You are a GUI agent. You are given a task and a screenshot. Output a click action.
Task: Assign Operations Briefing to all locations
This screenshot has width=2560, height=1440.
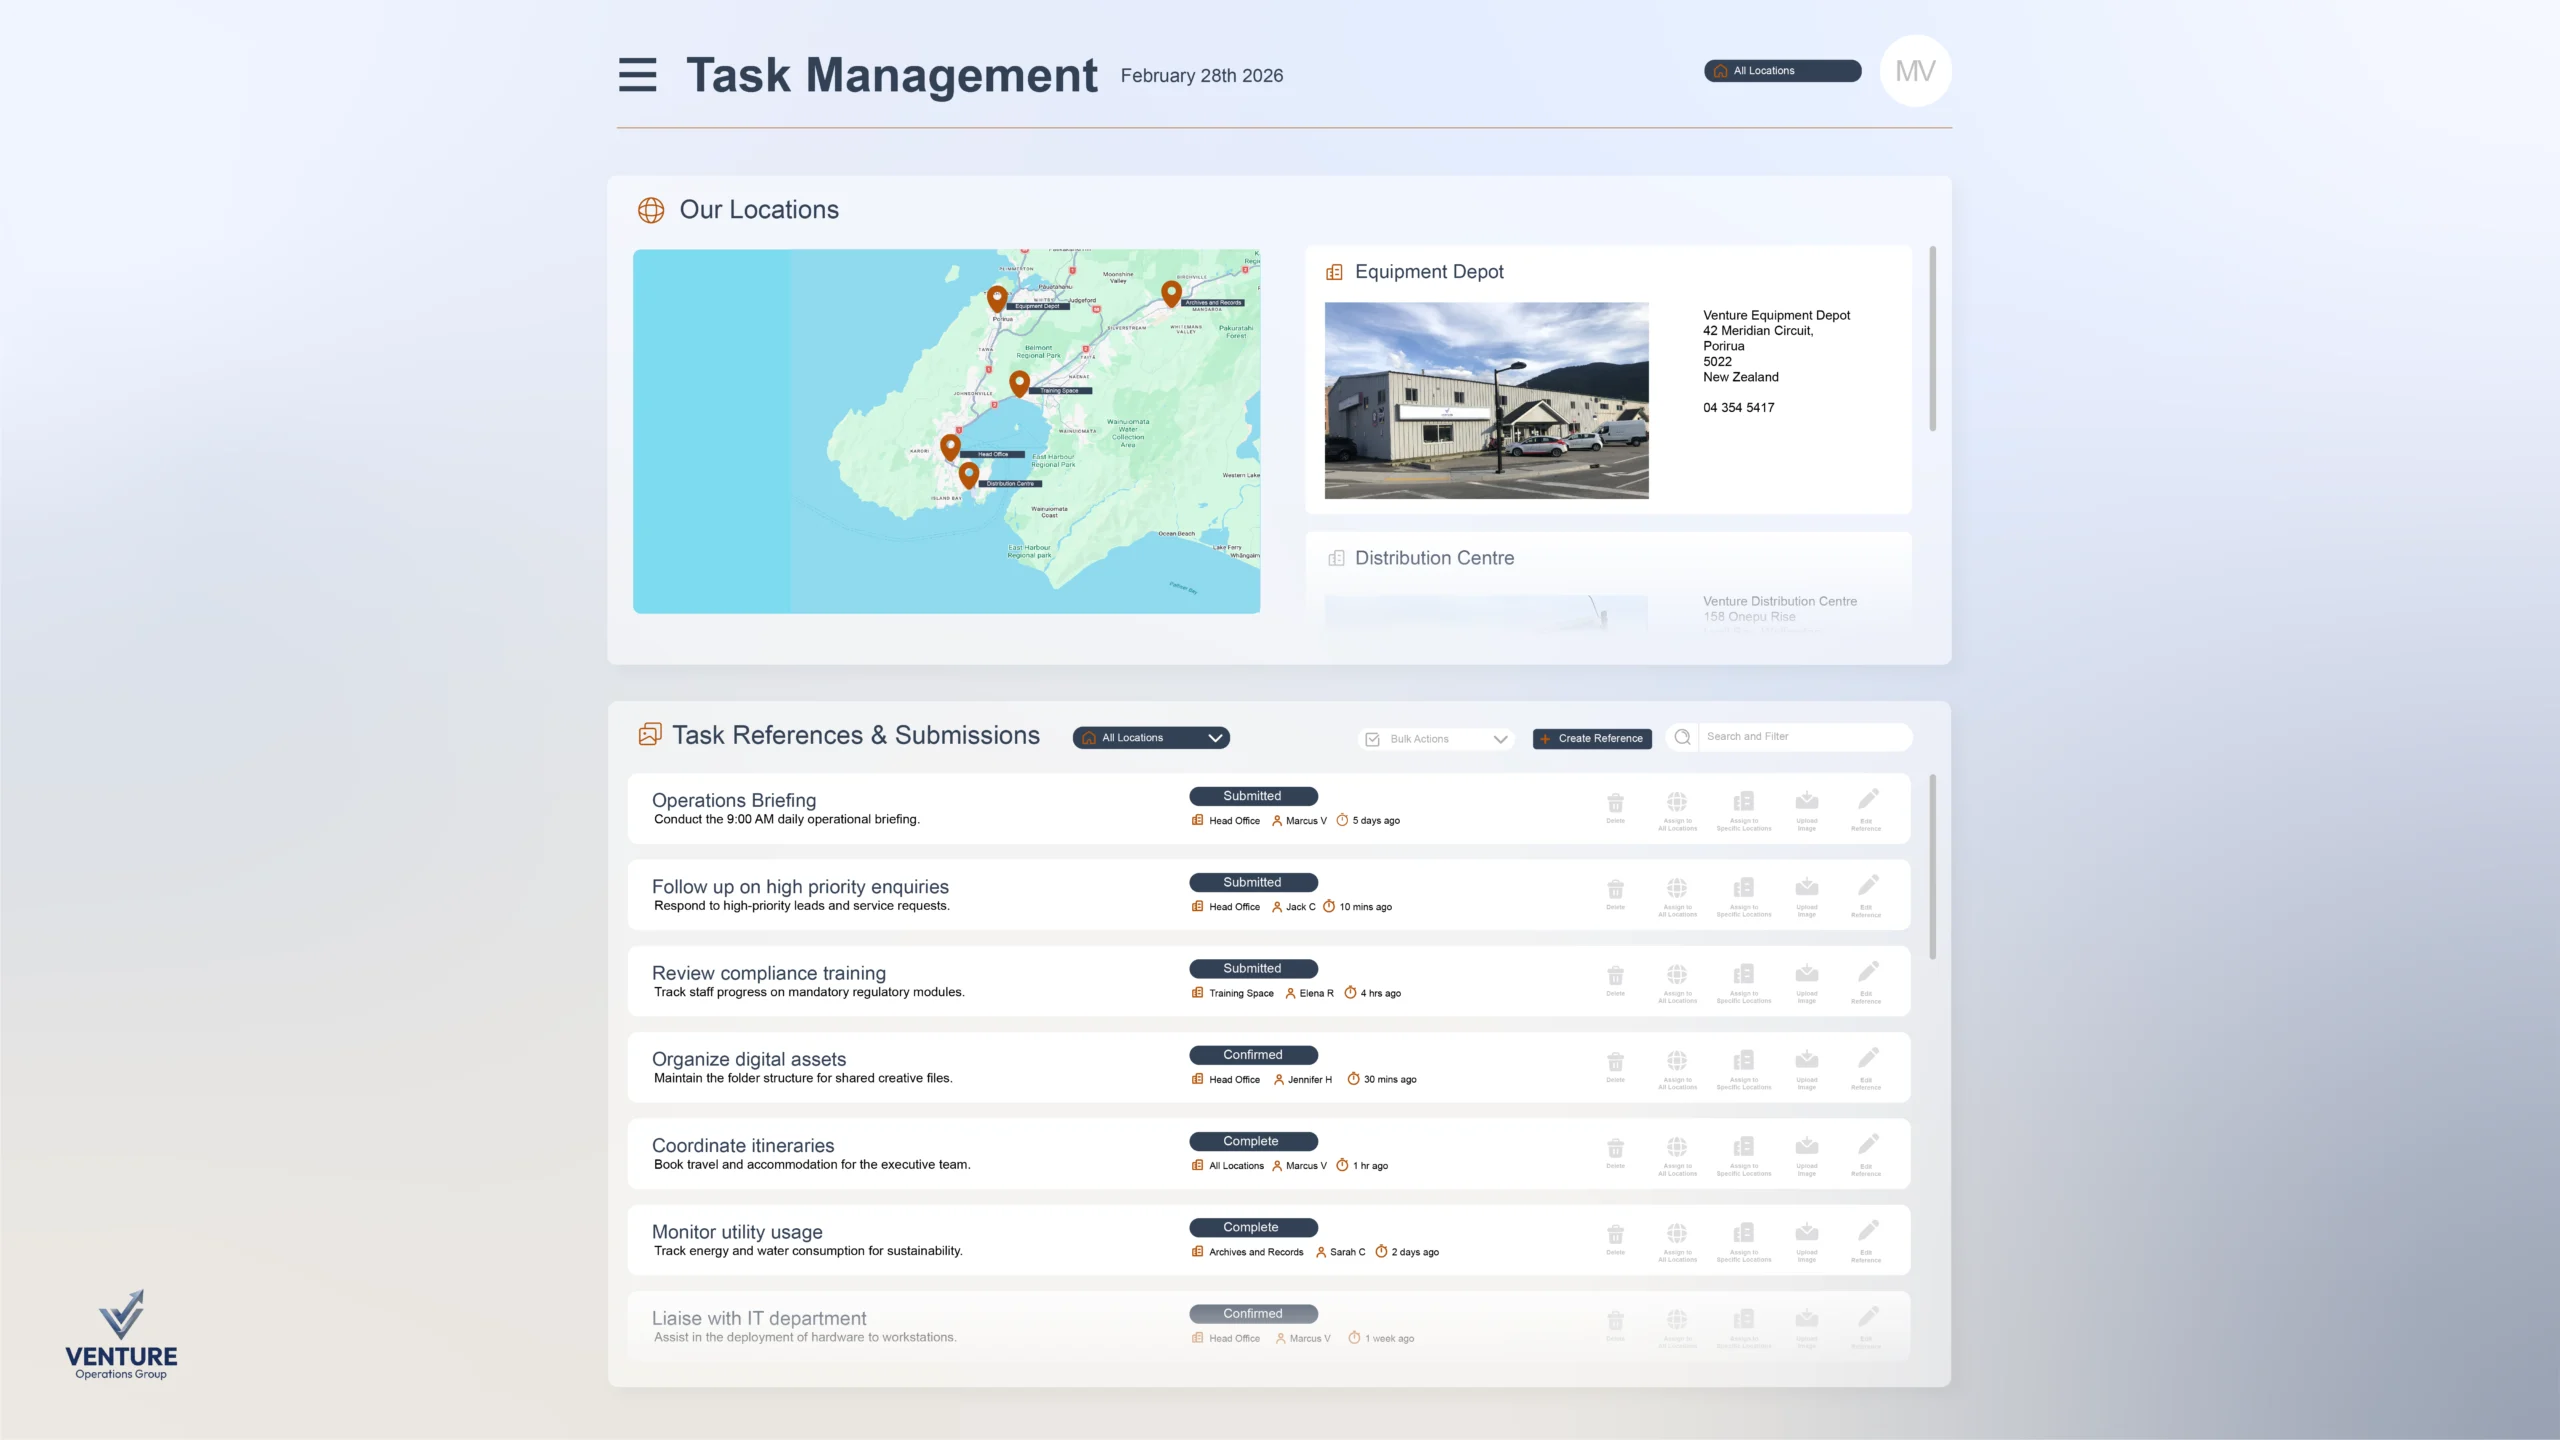click(x=1677, y=810)
